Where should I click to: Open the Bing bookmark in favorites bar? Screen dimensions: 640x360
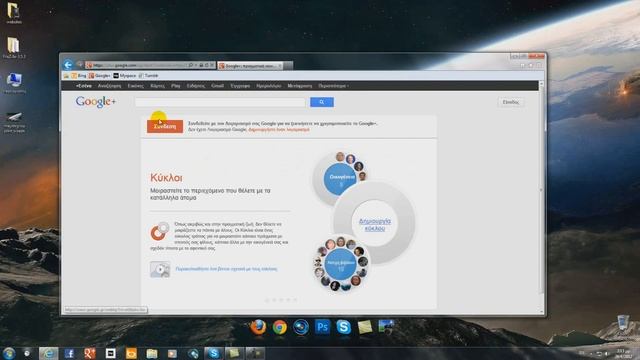(79, 76)
